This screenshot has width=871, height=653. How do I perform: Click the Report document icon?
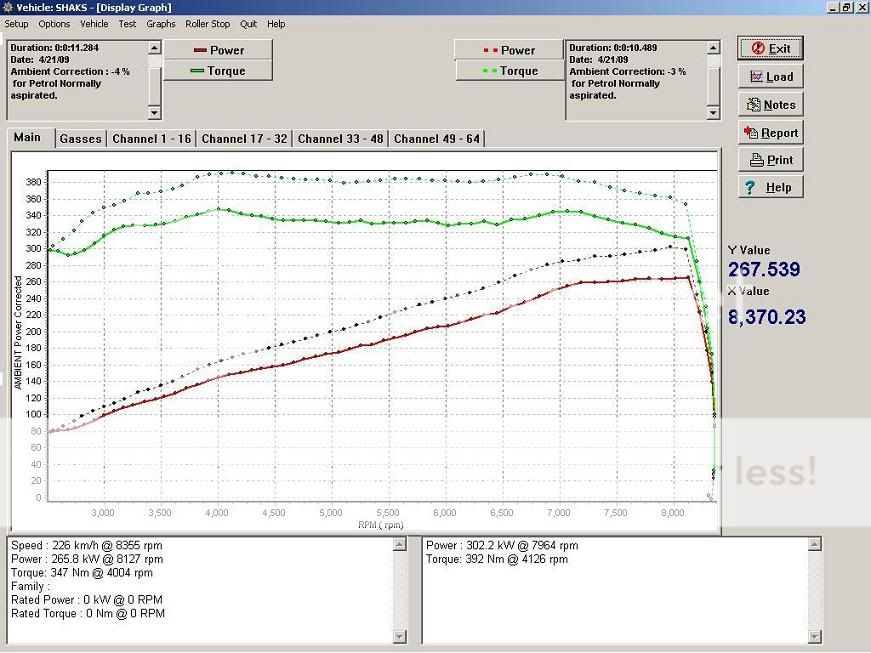point(750,132)
